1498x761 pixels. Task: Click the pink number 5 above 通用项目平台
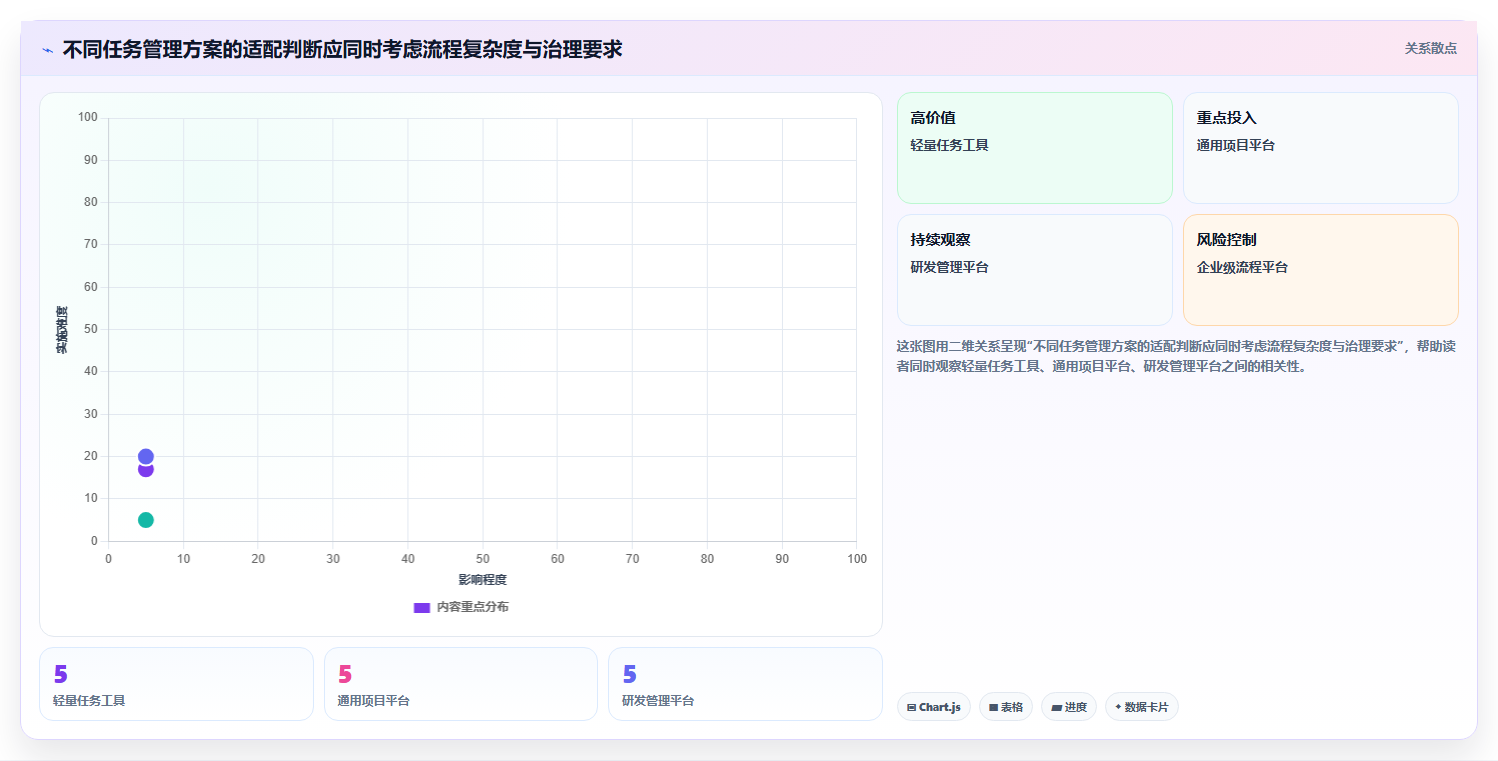pos(345,674)
